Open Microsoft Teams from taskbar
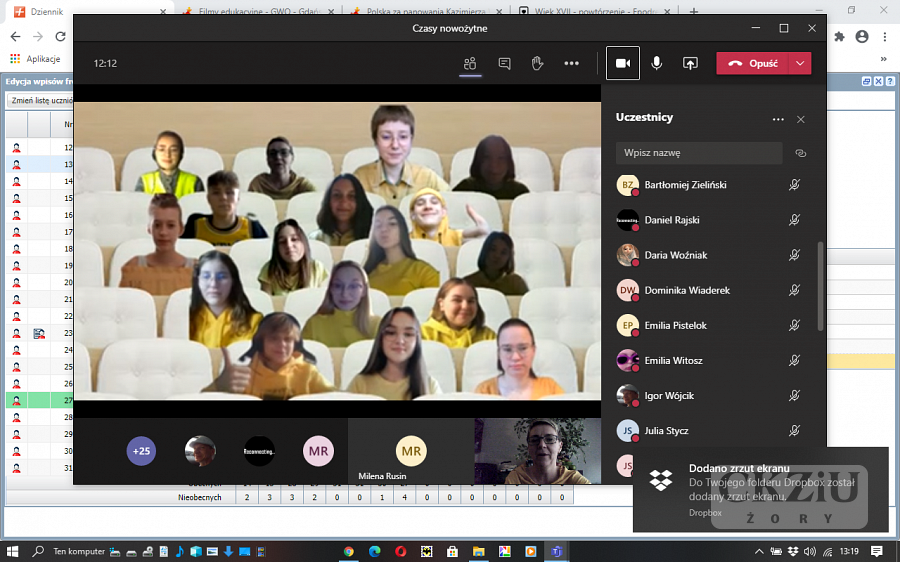Image resolution: width=900 pixels, height=562 pixels. [x=556, y=552]
